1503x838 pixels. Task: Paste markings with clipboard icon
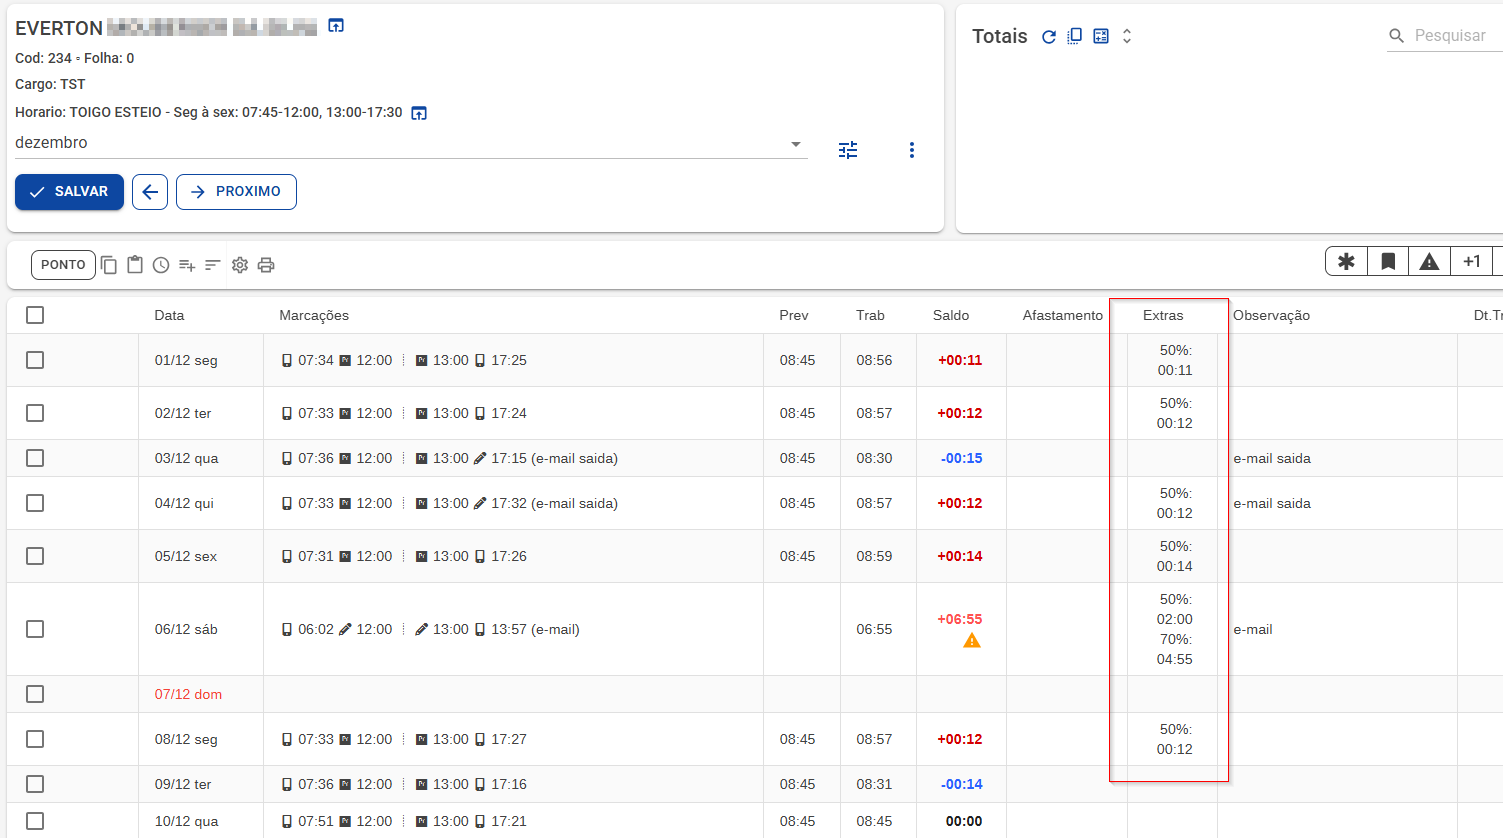coord(135,265)
